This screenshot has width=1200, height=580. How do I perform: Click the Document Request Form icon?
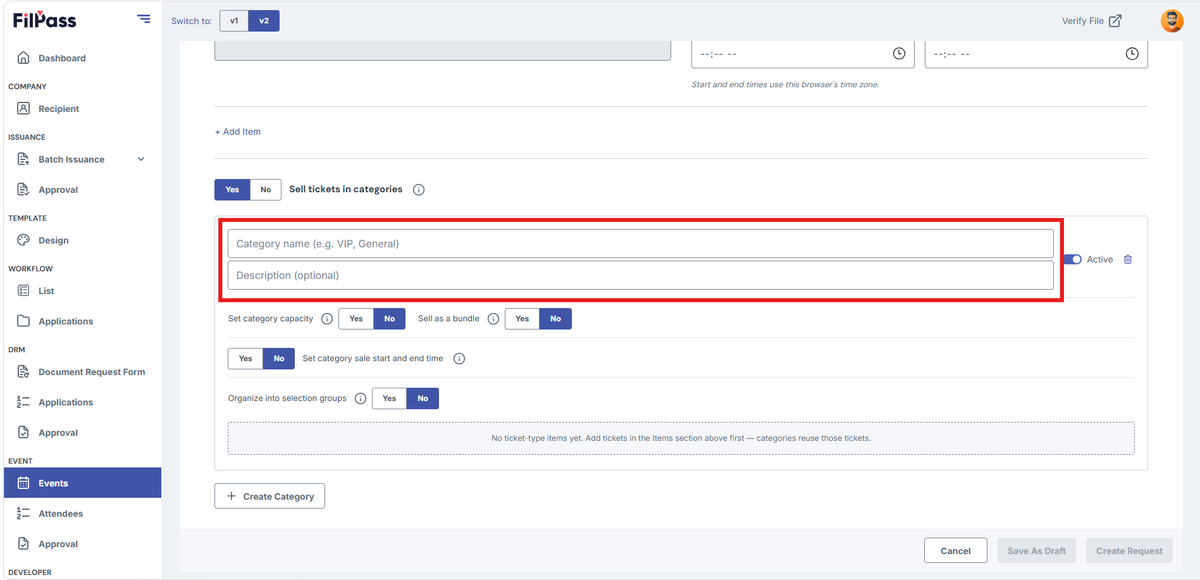(x=24, y=372)
